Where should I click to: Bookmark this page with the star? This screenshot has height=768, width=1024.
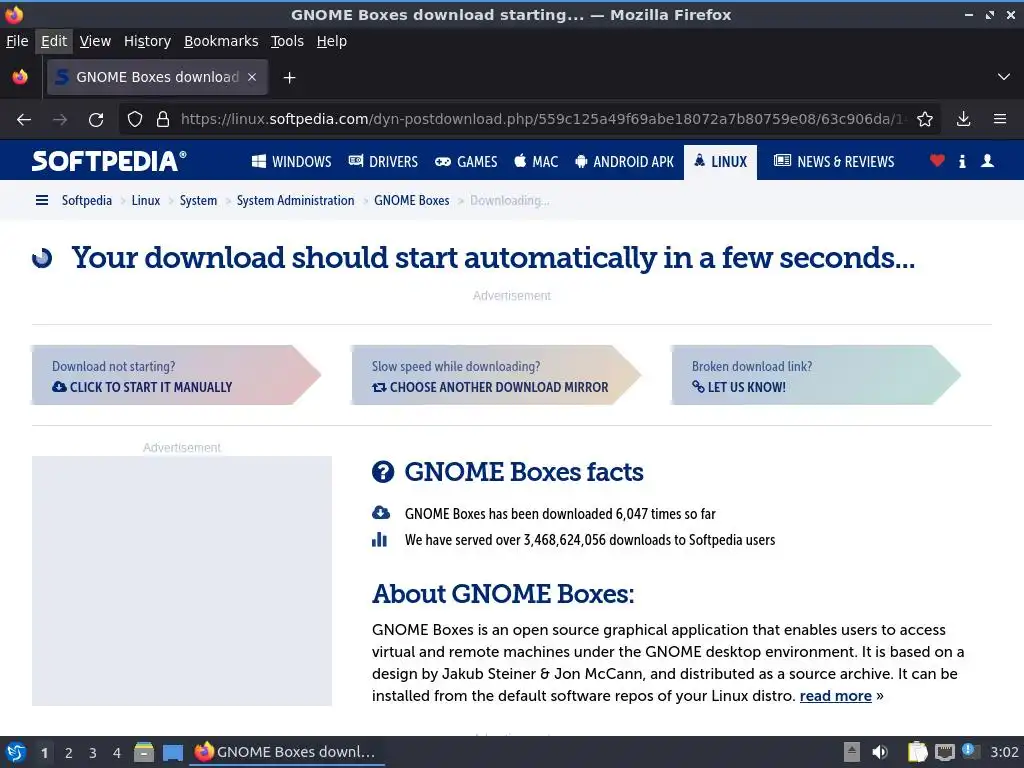pyautogui.click(x=925, y=120)
